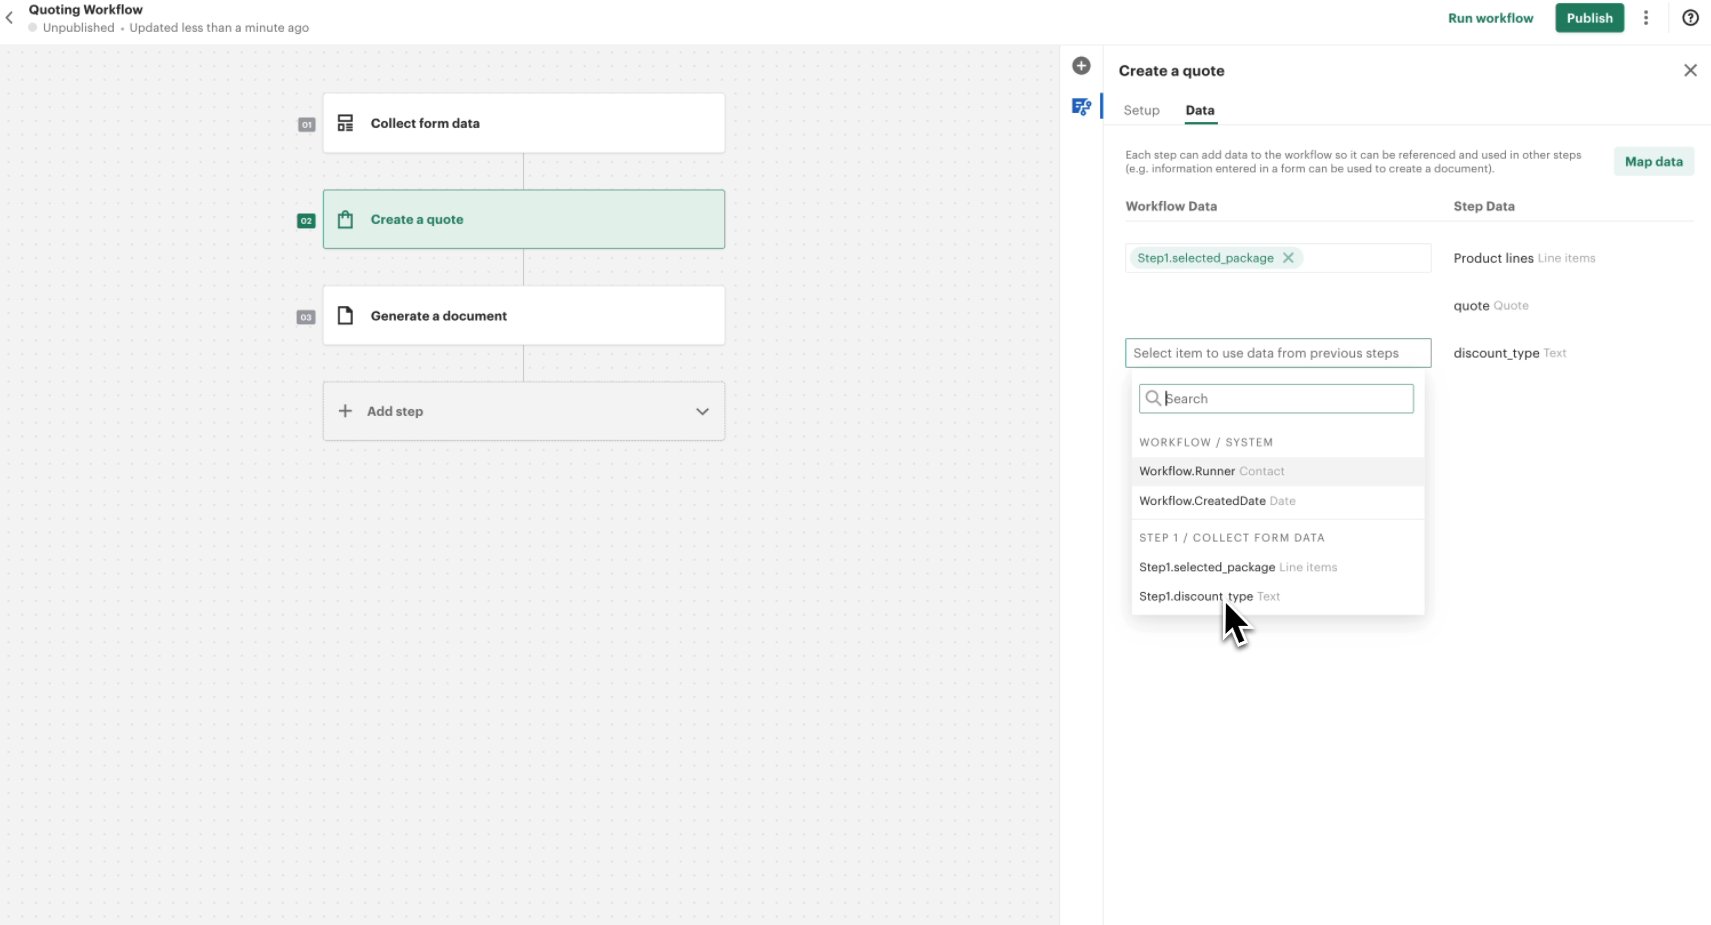Click the back arrow beside Quoting Workflow
Viewport: 1711px width, 925px height.
point(10,17)
